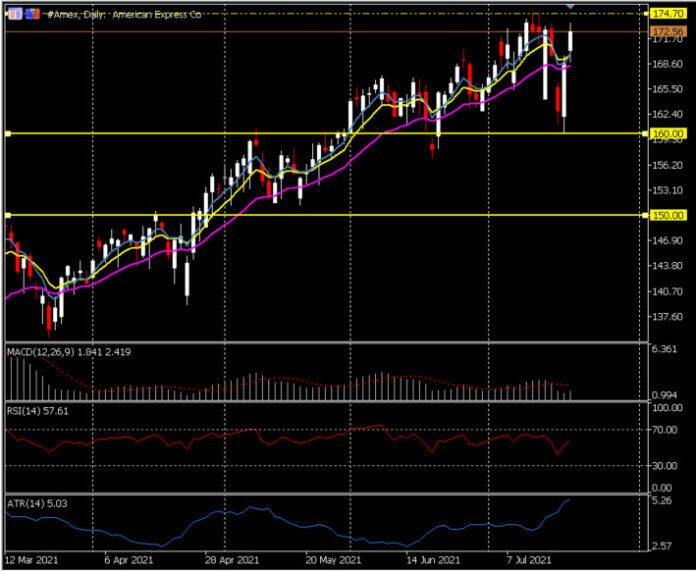The height and width of the screenshot is (571, 696).
Task: Grab the 160.00 line handle beside its price tag
Action: click(x=645, y=133)
